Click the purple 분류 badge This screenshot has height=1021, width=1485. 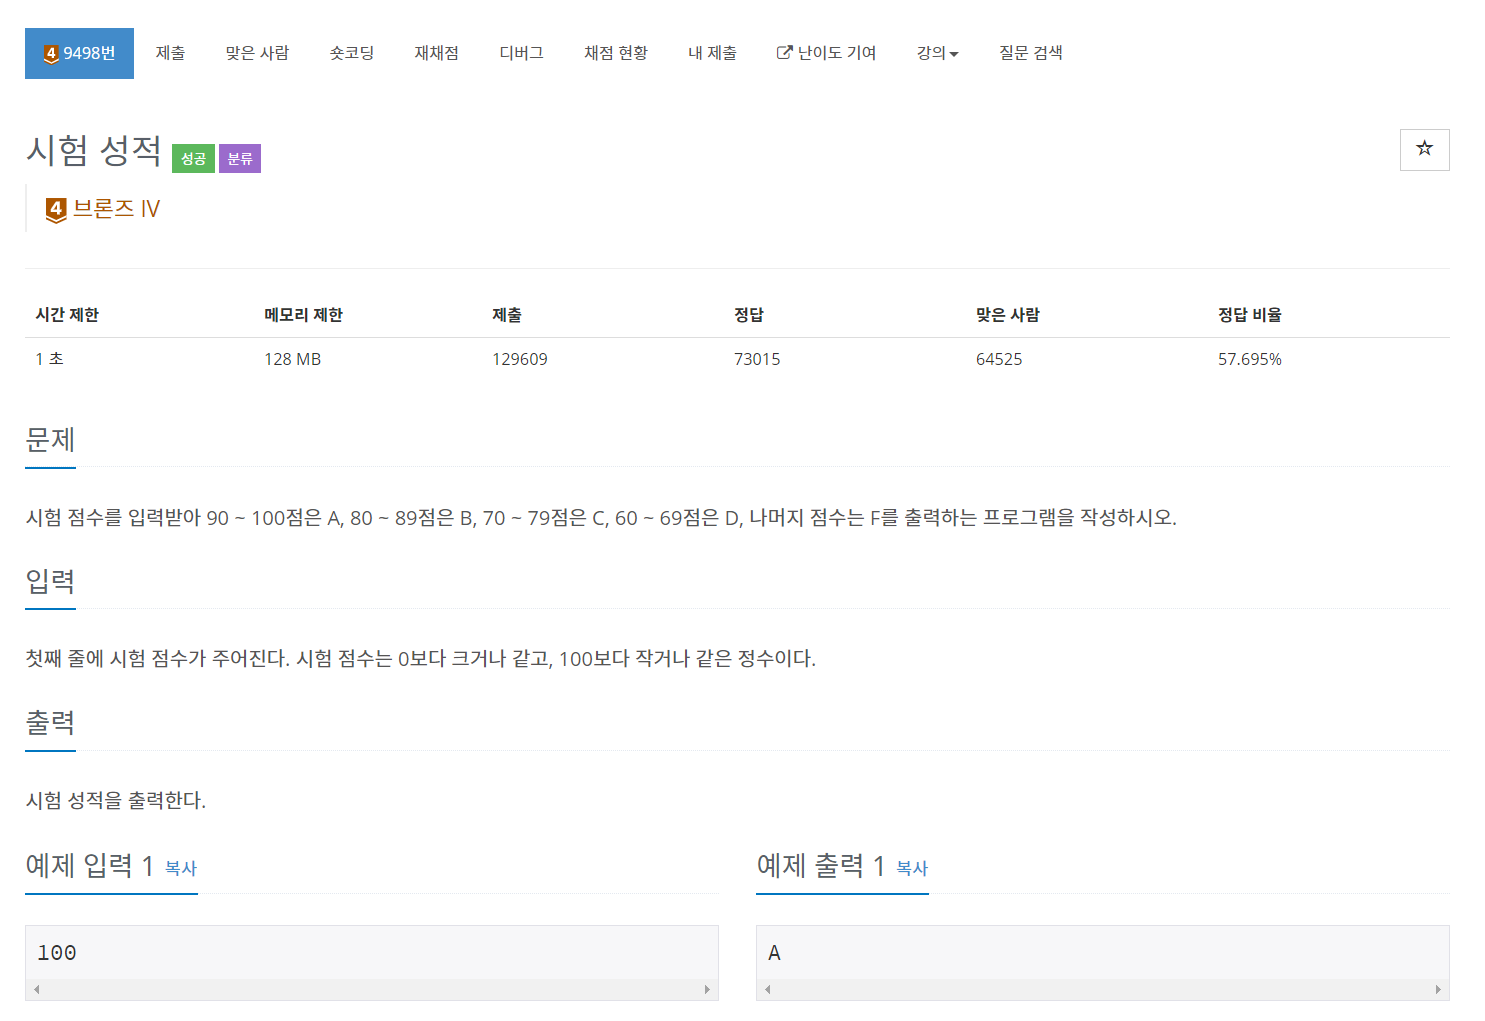click(240, 159)
